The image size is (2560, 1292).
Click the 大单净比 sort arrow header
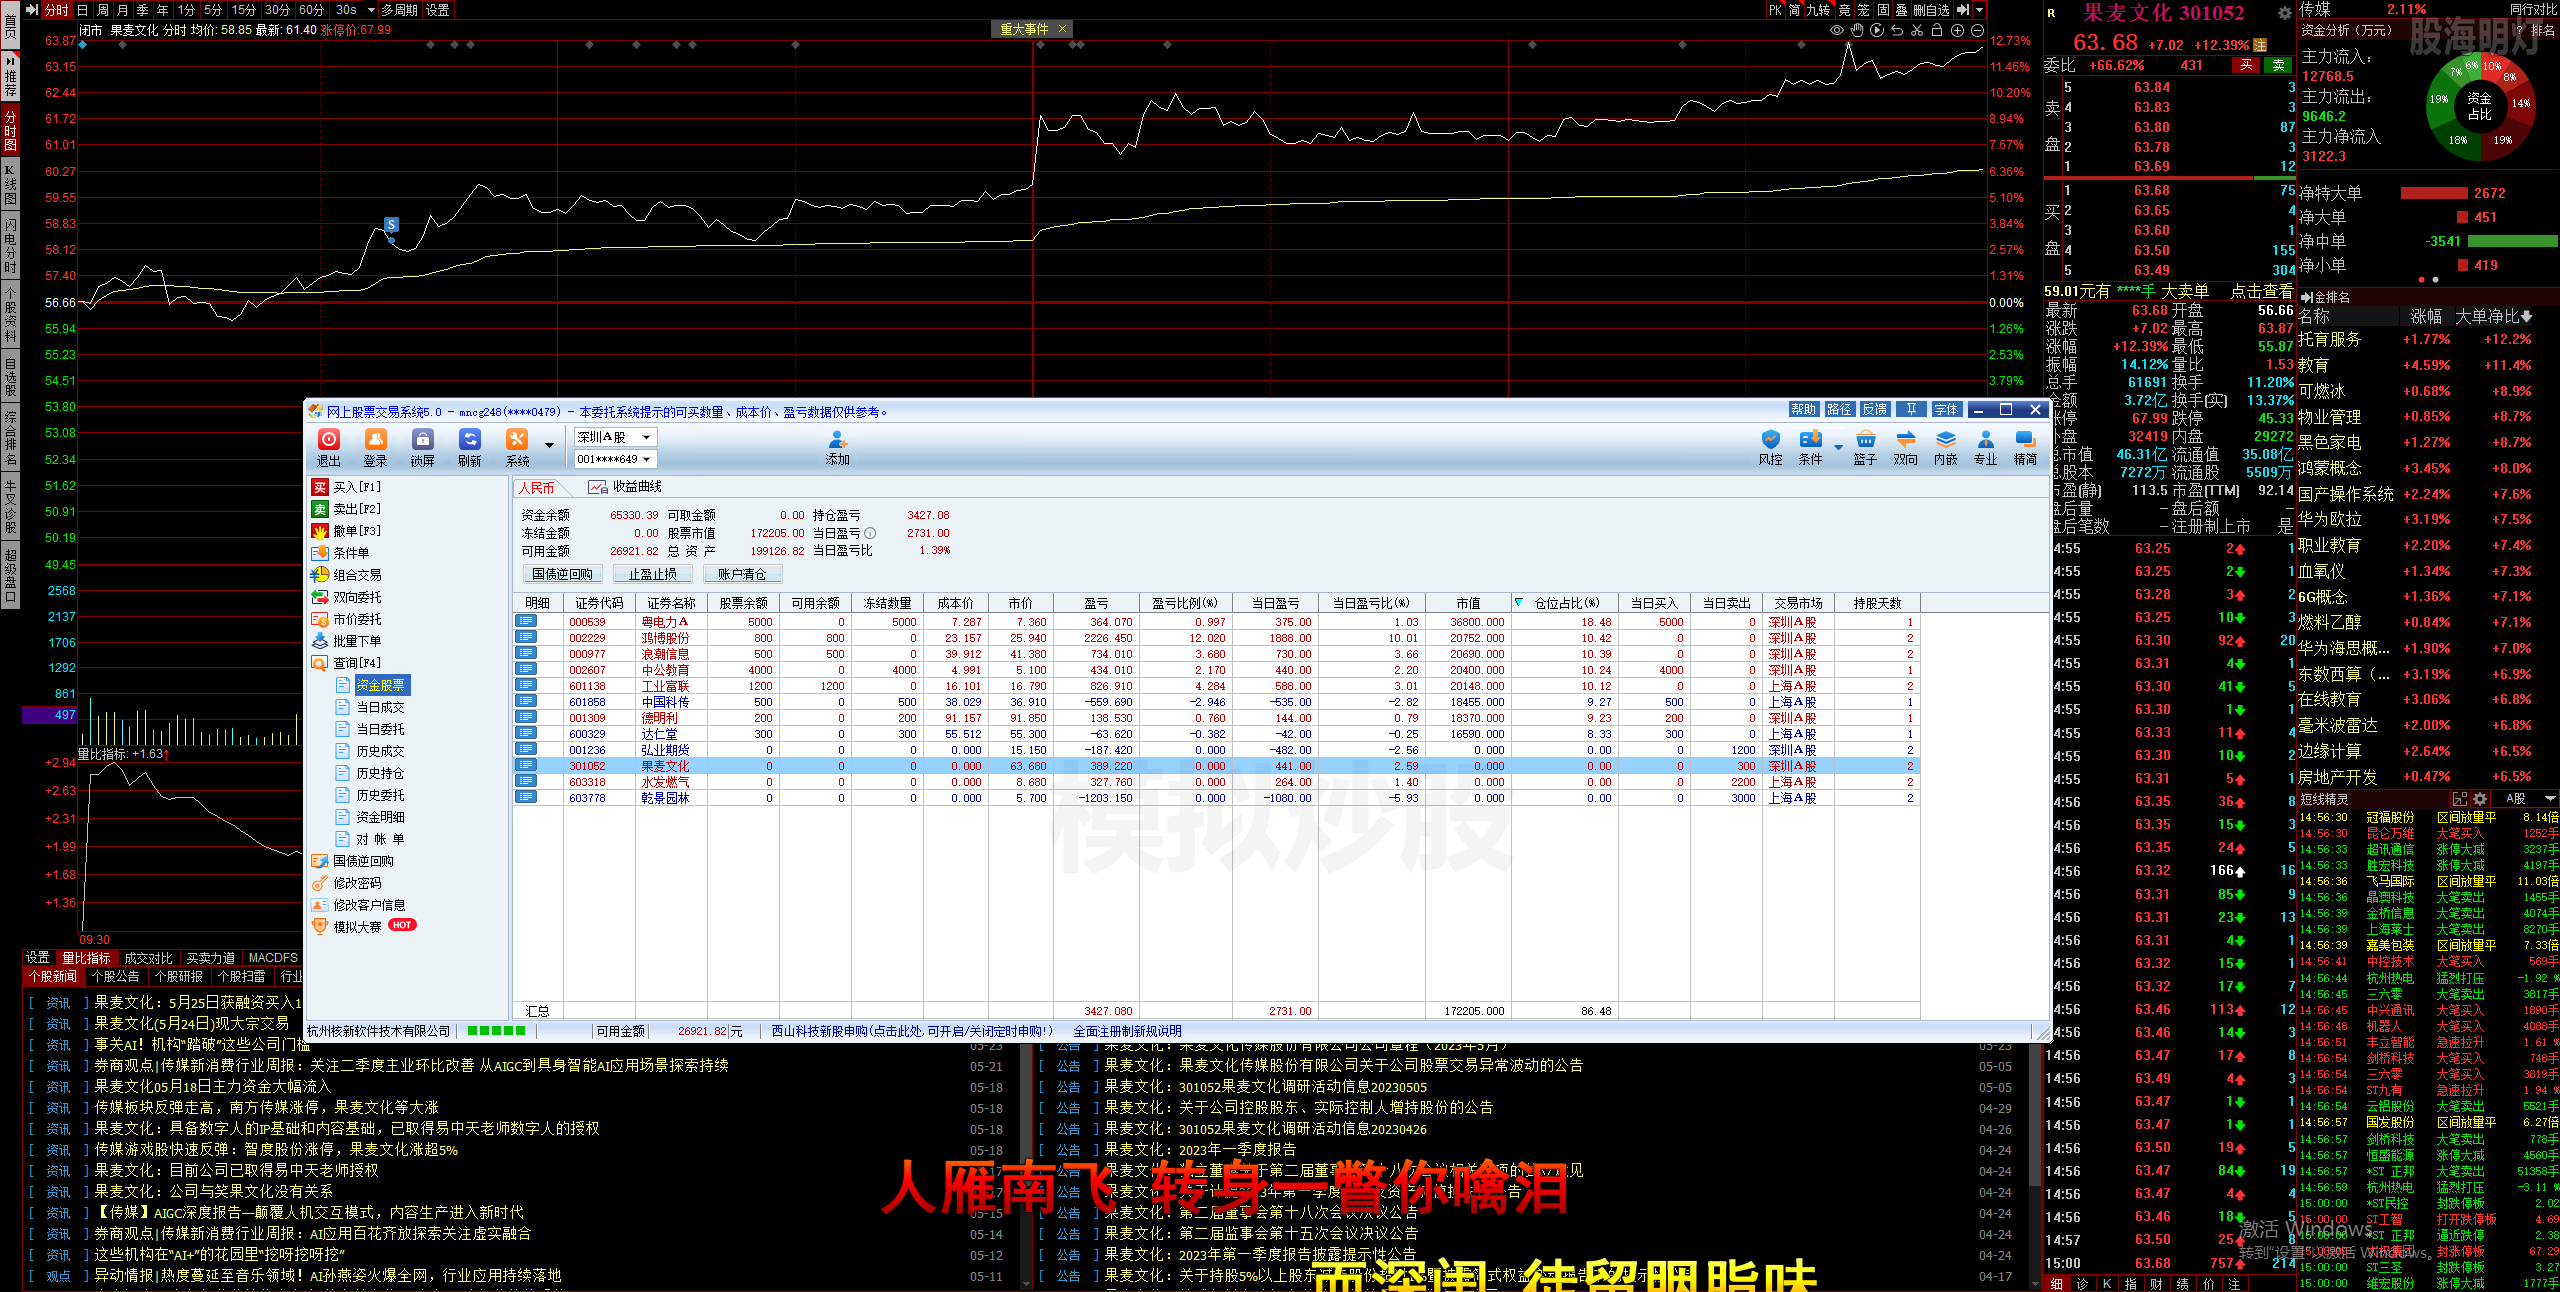[x=2494, y=317]
